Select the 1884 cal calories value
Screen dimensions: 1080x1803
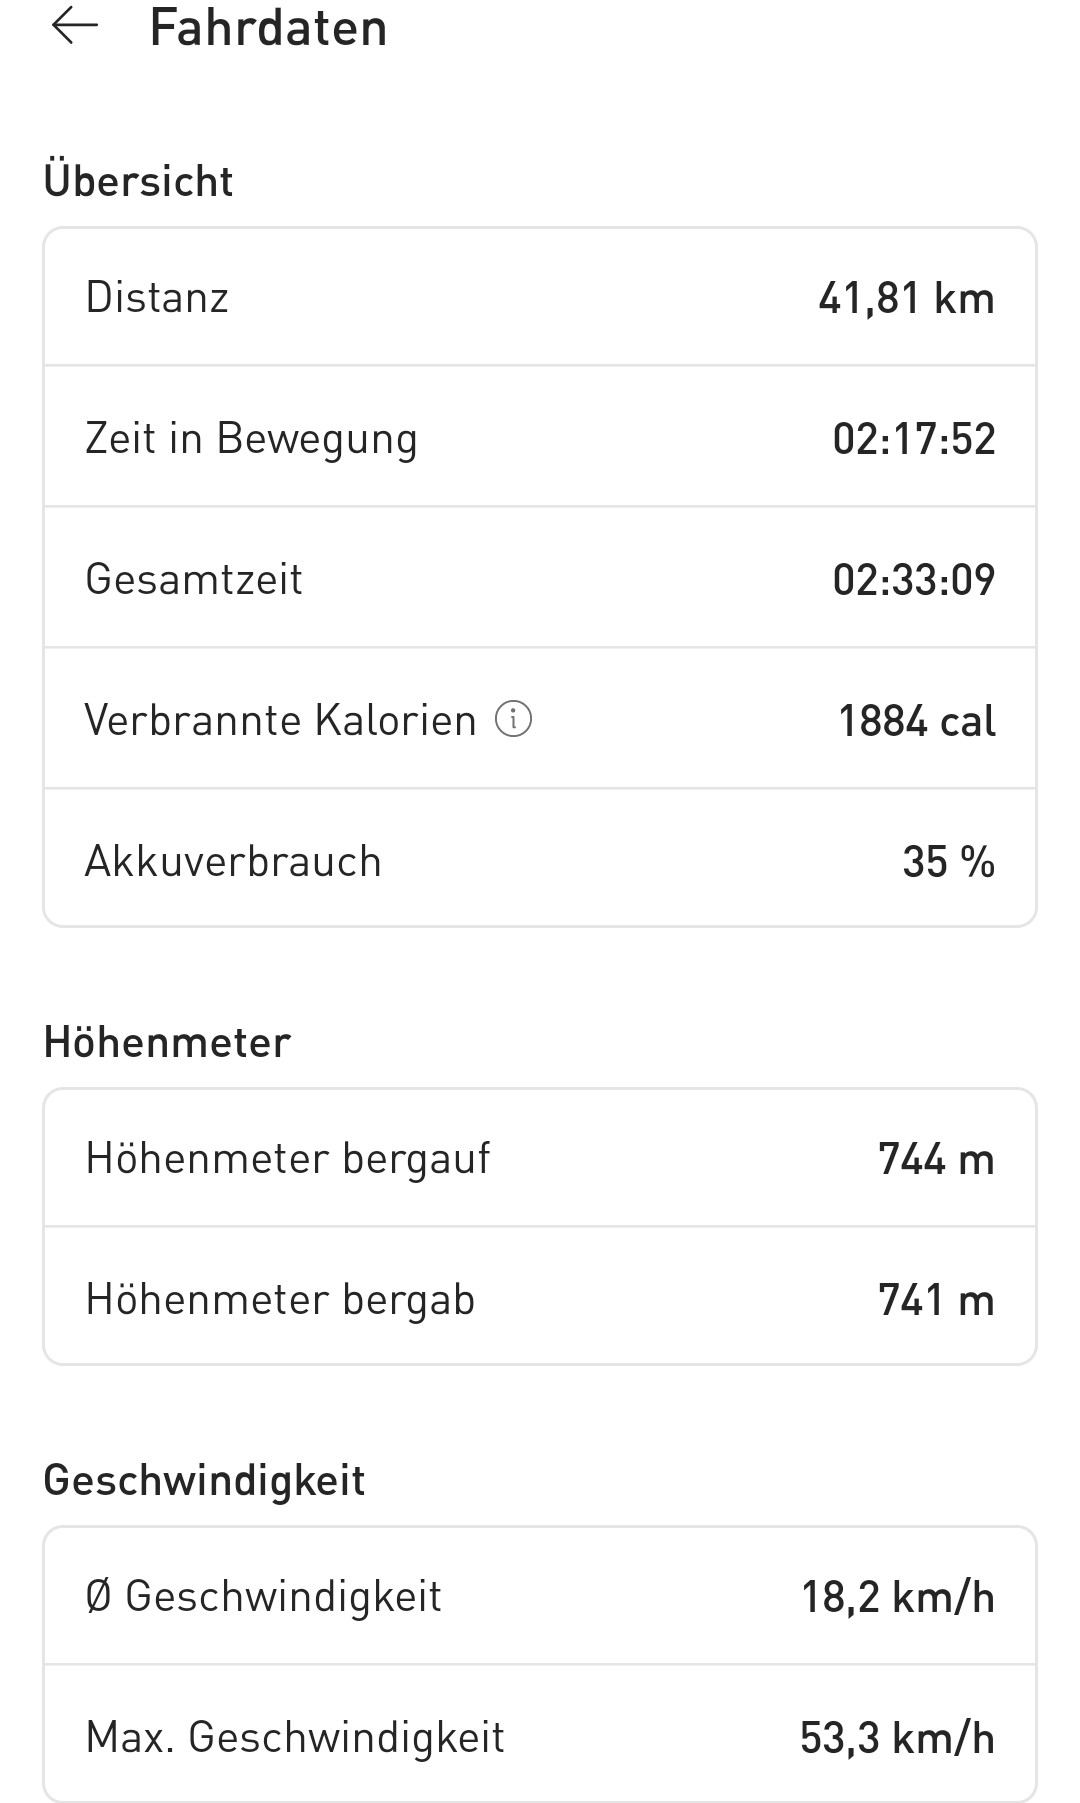(x=916, y=721)
